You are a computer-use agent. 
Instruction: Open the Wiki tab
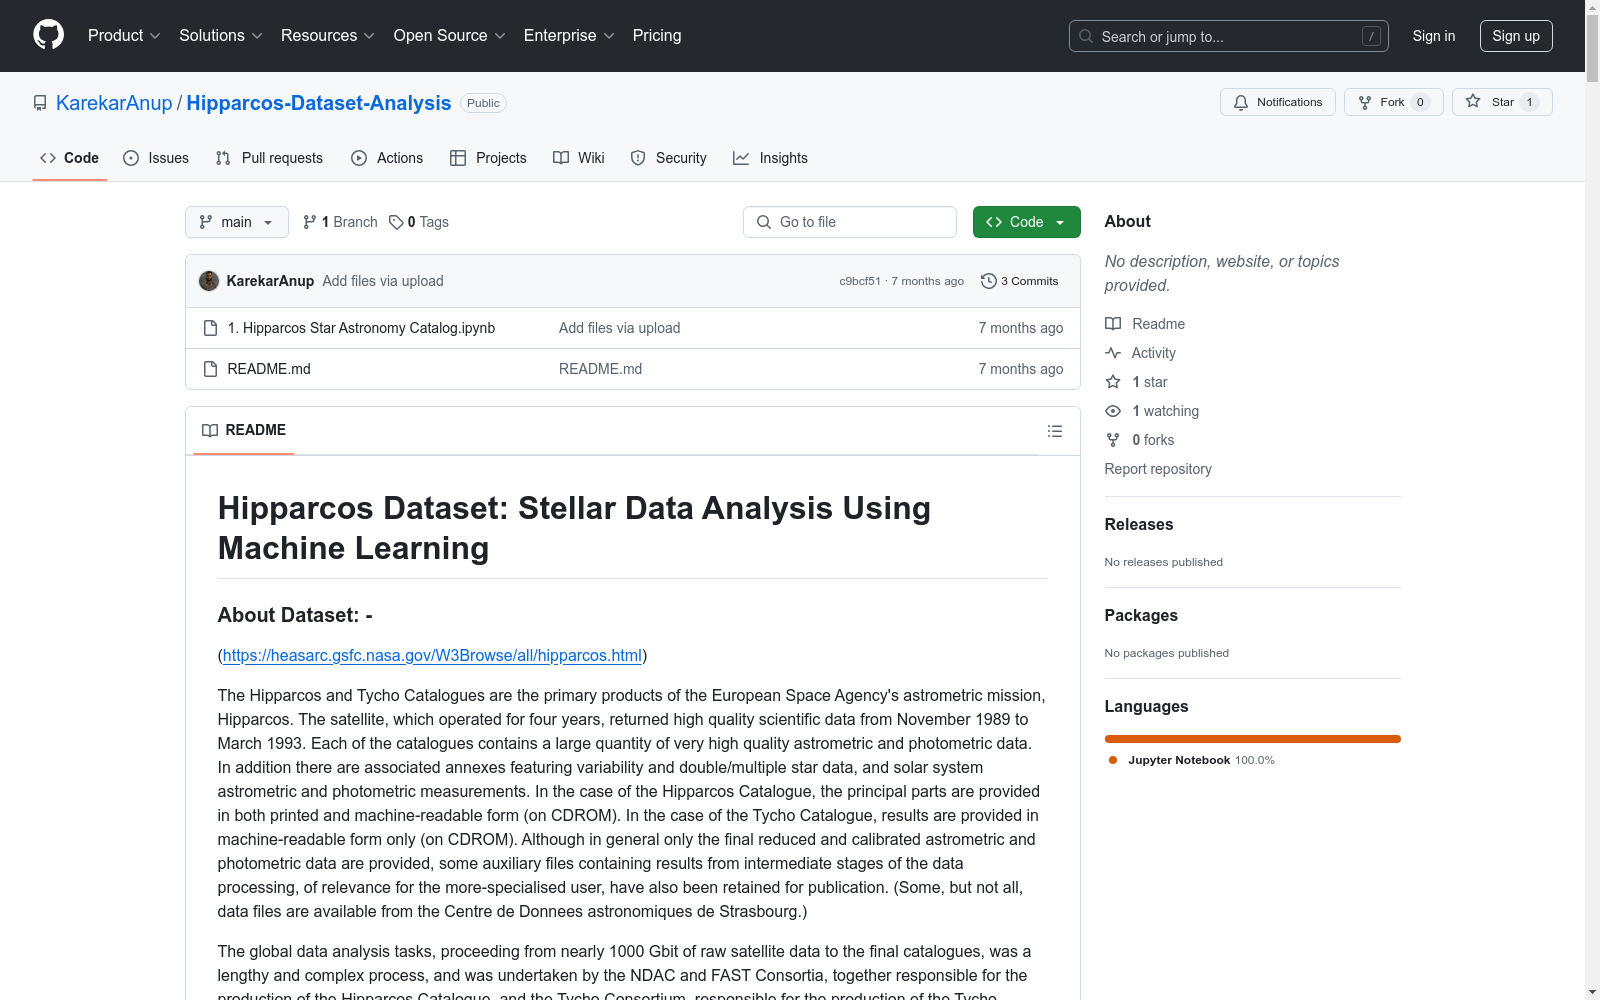click(x=579, y=158)
